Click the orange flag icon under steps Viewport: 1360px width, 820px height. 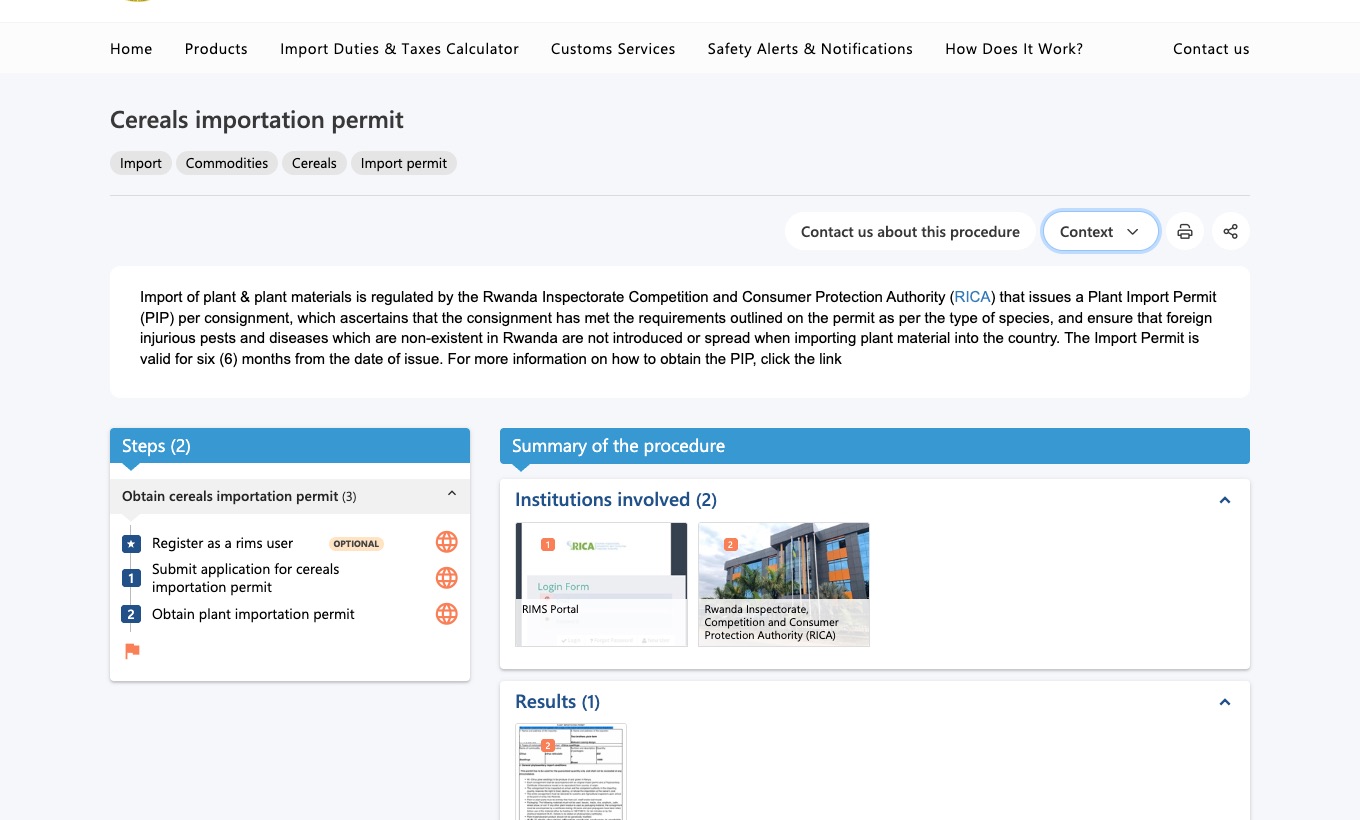[132, 651]
